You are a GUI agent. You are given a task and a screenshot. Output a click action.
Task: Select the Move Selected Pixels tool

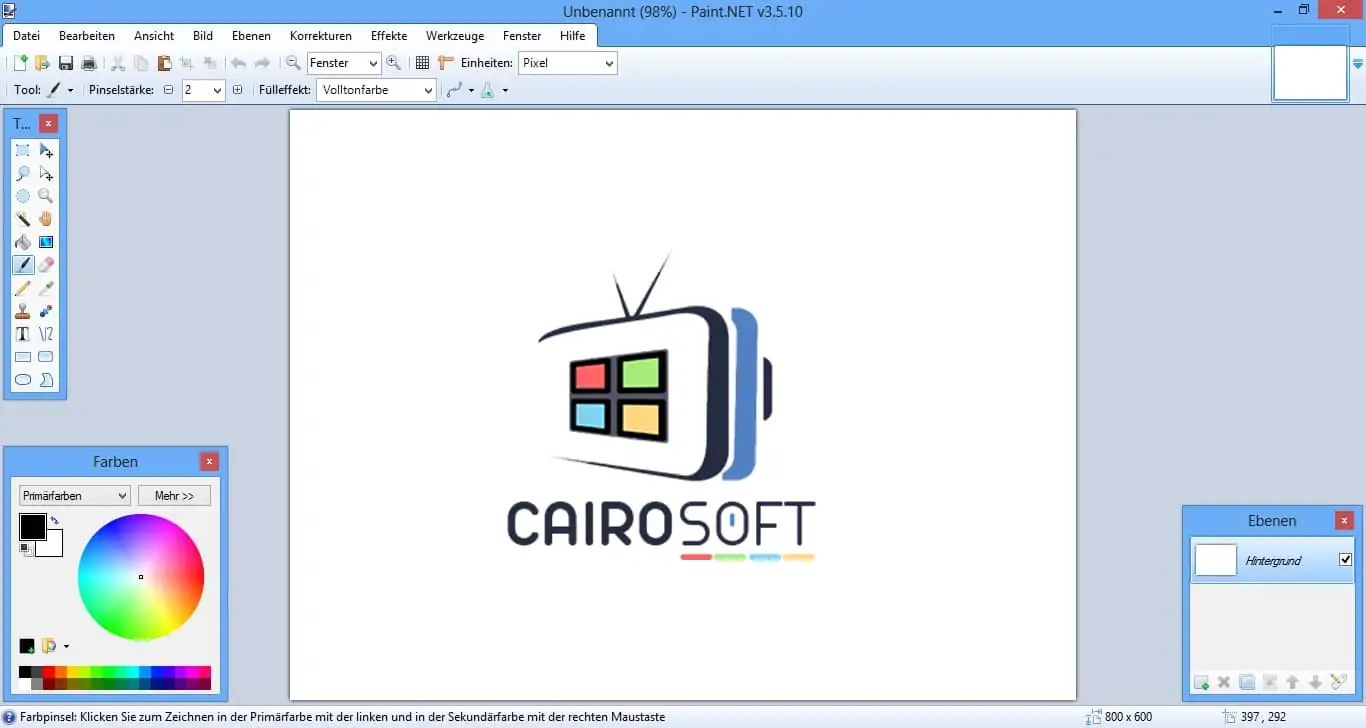pos(46,150)
